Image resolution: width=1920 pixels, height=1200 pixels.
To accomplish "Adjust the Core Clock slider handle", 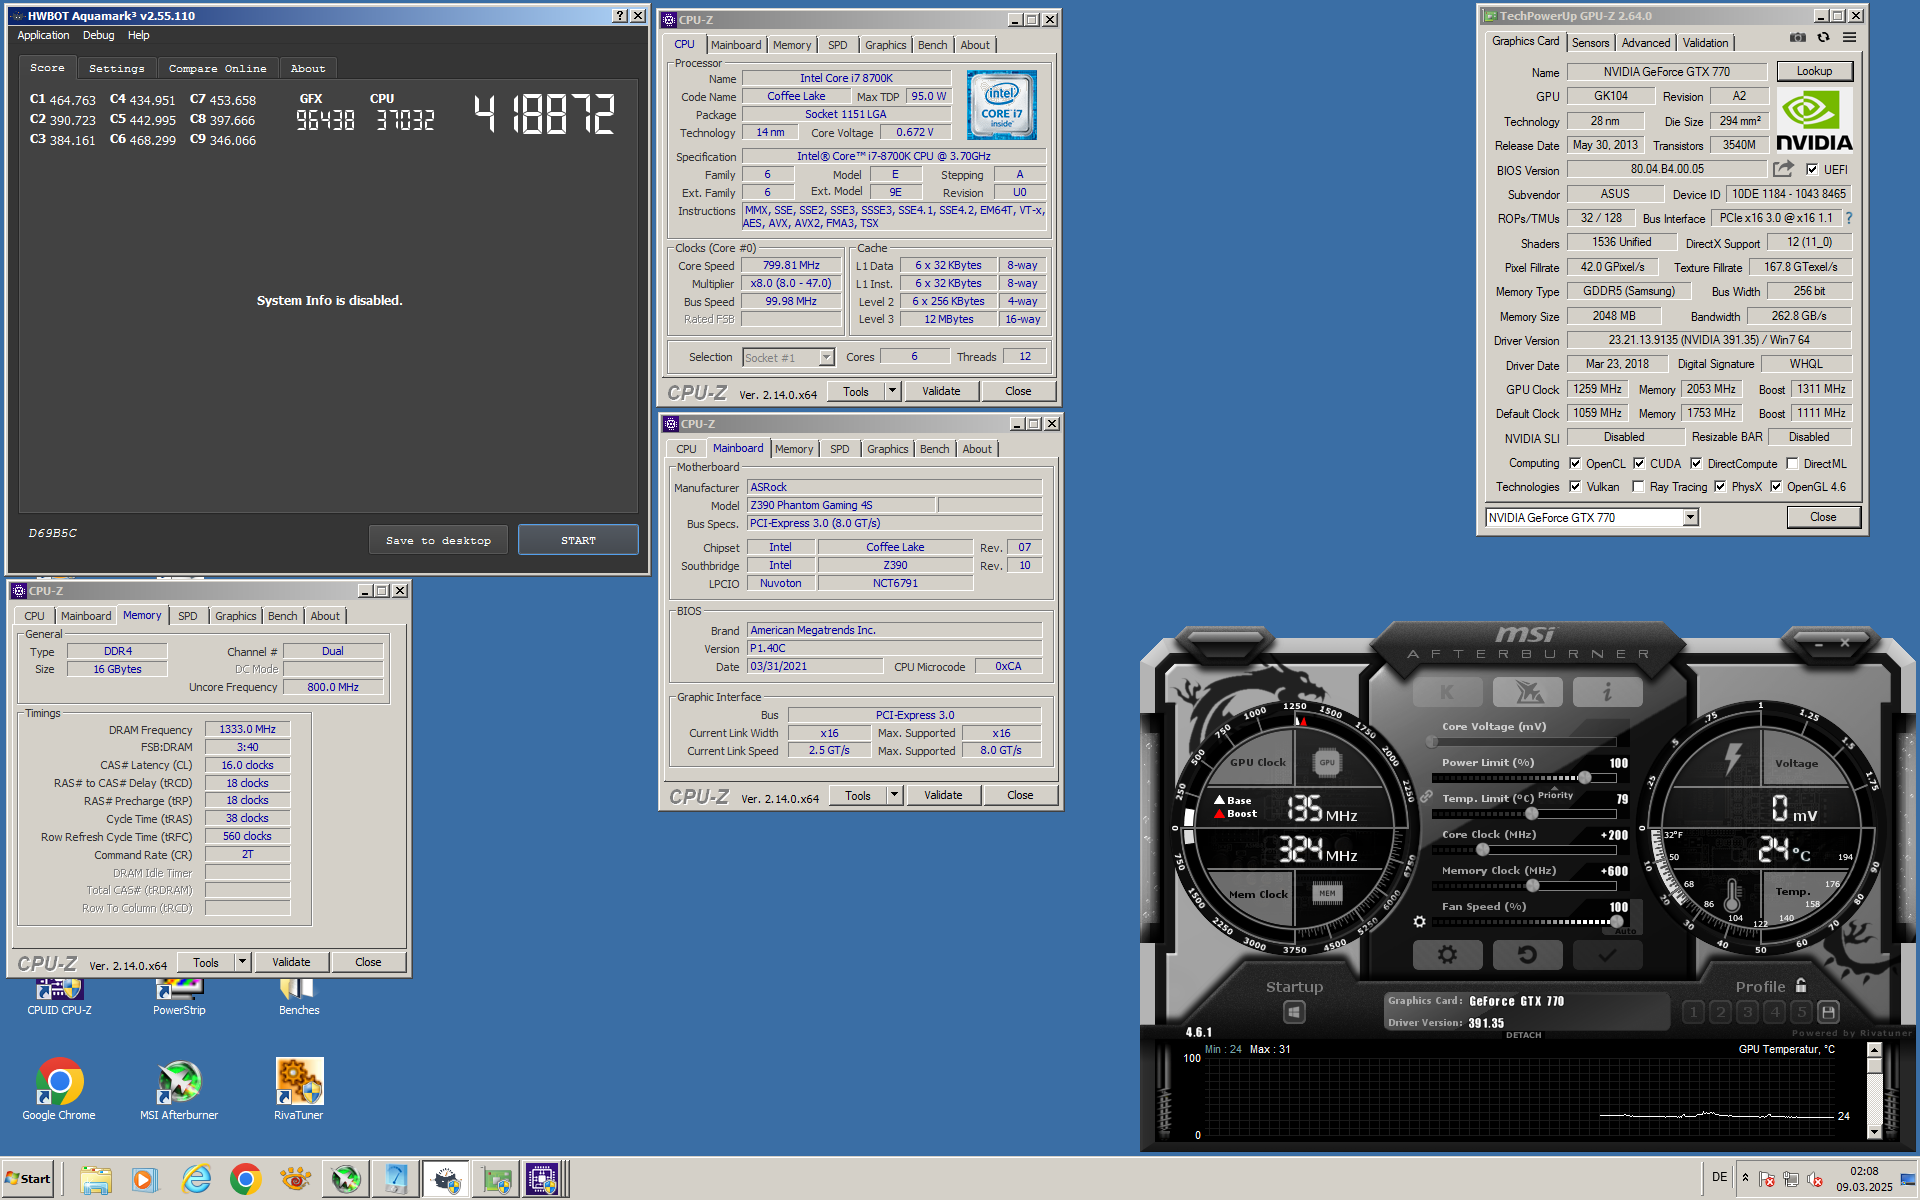I will (x=1482, y=849).
